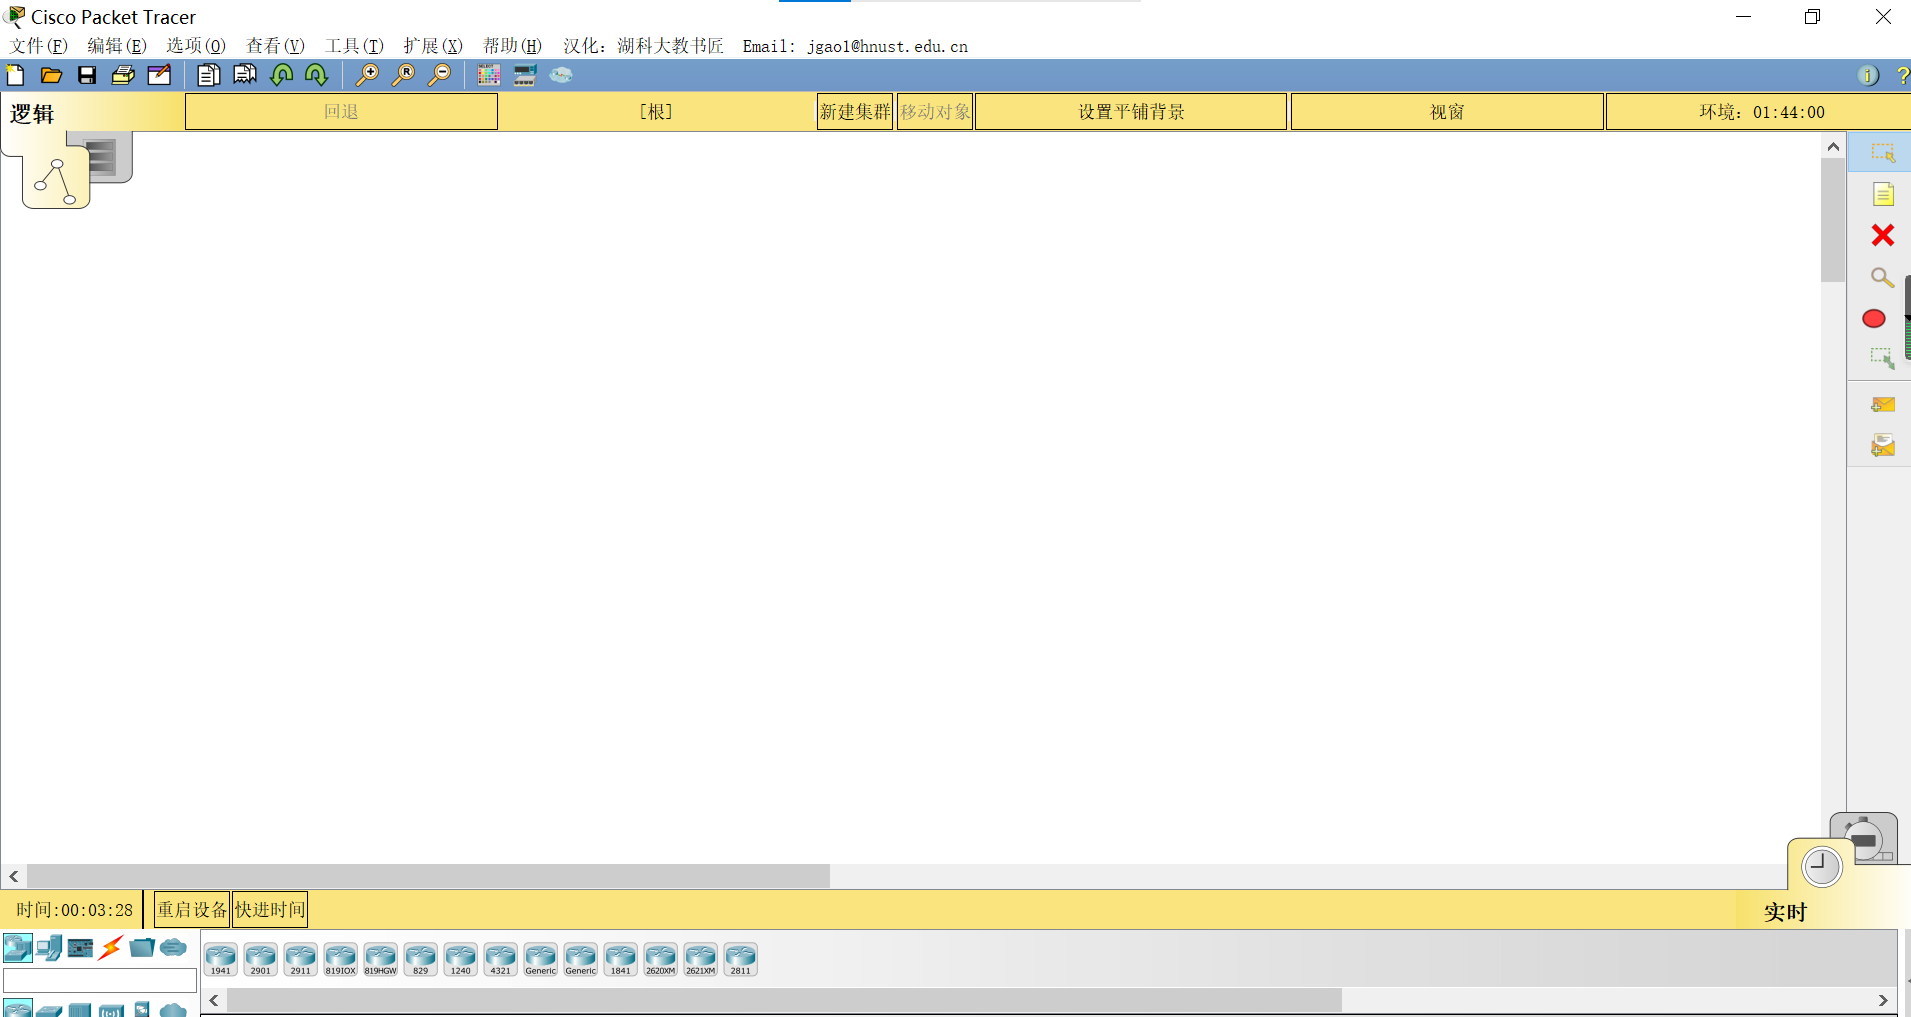
Task: Open the drawing palette icon
Action: pos(488,75)
